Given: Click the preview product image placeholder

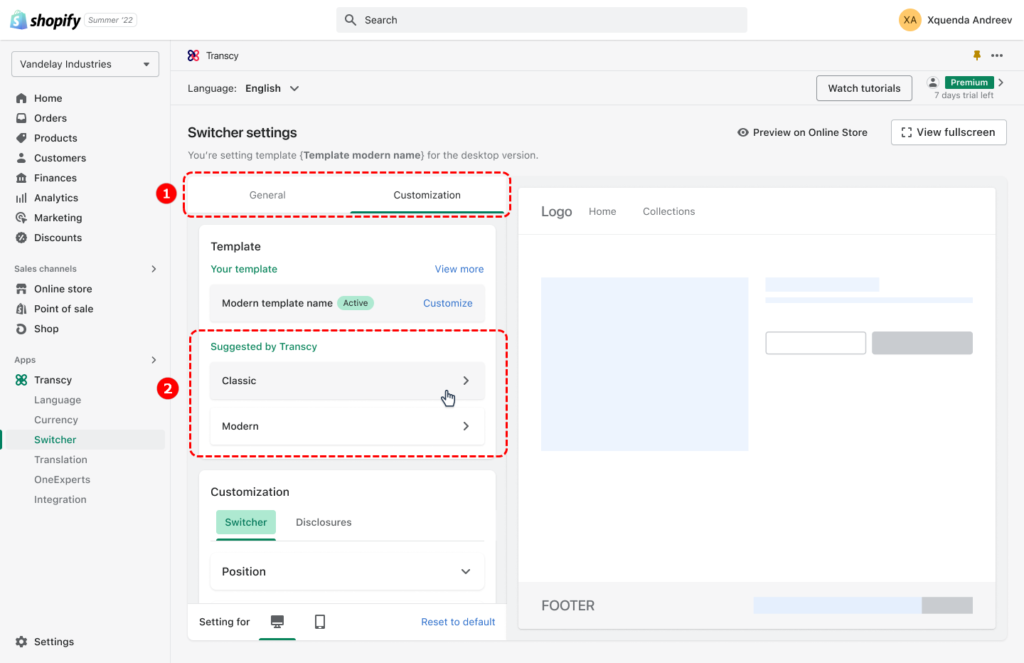Looking at the screenshot, I should point(645,364).
